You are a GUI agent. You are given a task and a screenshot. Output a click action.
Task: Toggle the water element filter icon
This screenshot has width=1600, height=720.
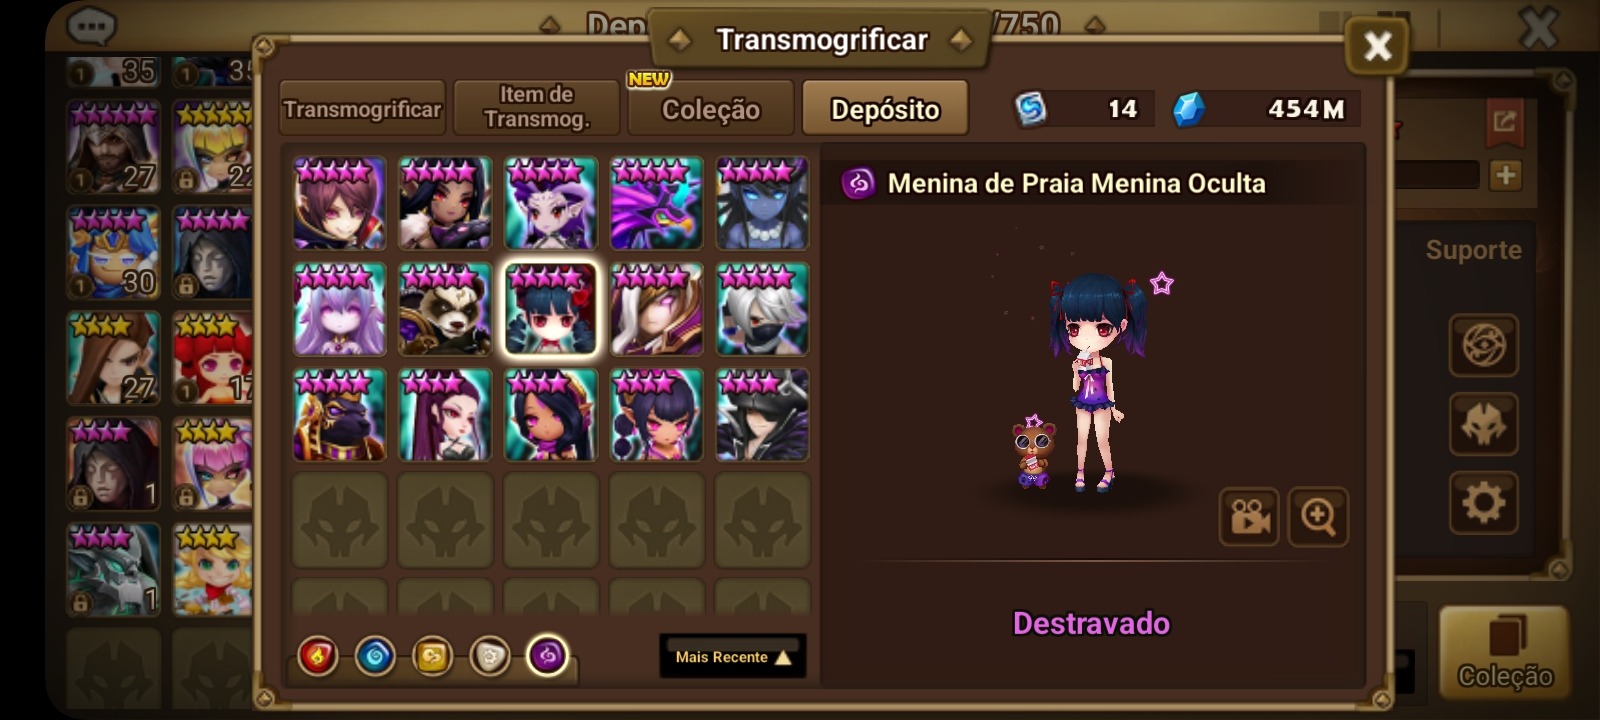[x=375, y=657]
